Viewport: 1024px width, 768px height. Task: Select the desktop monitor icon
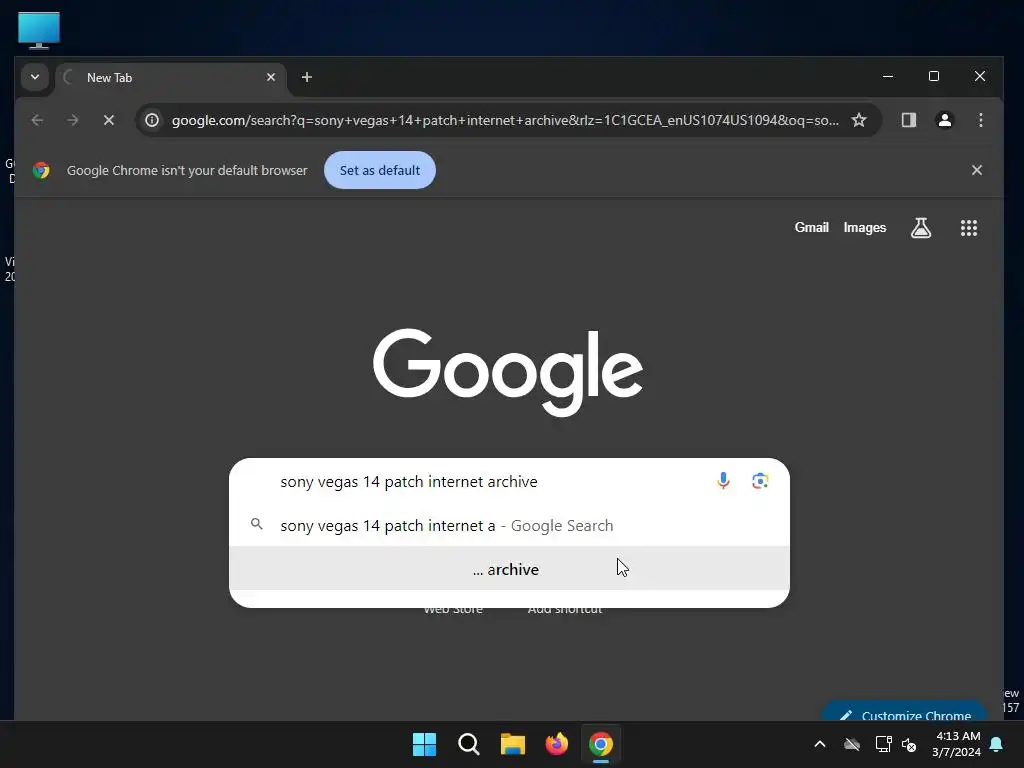point(39,30)
